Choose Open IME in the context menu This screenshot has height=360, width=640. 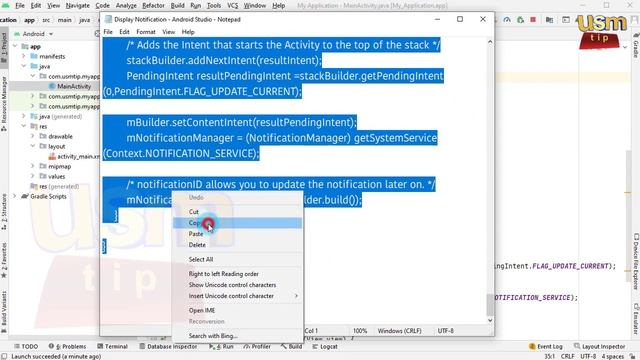pyautogui.click(x=237, y=310)
